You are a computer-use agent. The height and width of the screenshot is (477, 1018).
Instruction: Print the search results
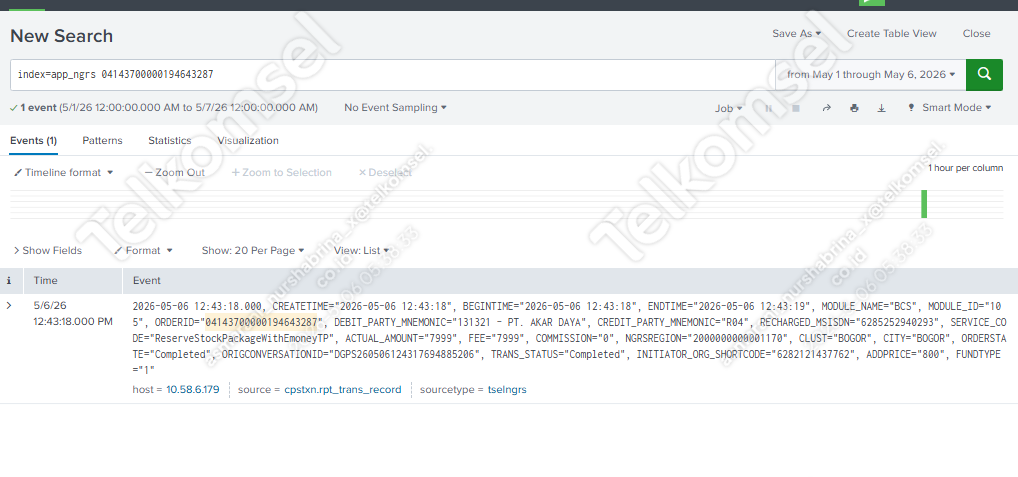854,108
